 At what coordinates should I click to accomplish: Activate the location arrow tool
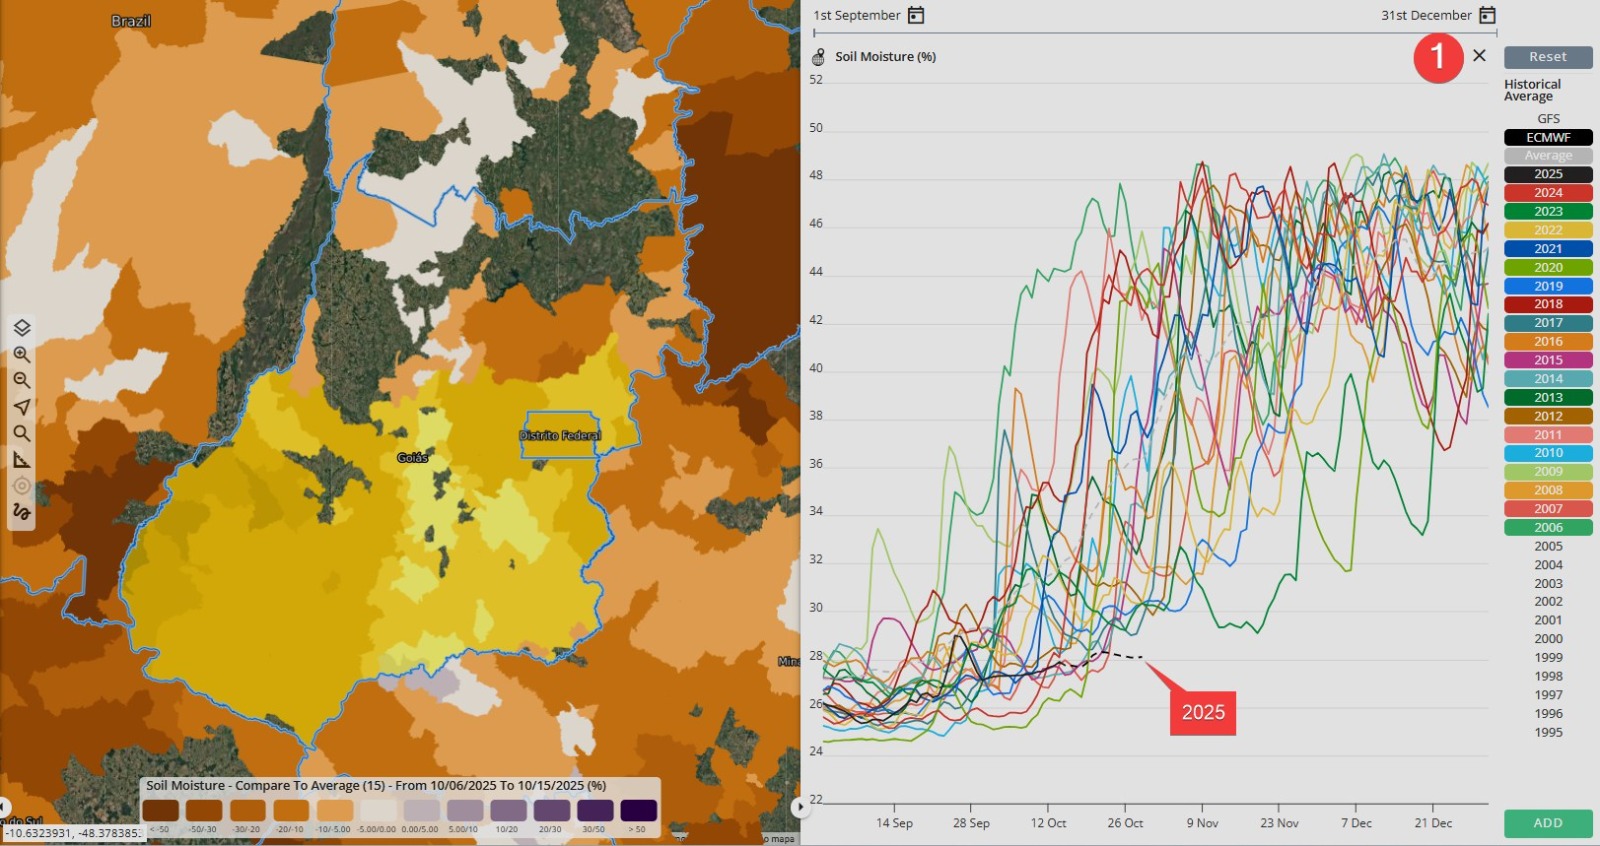(22, 407)
